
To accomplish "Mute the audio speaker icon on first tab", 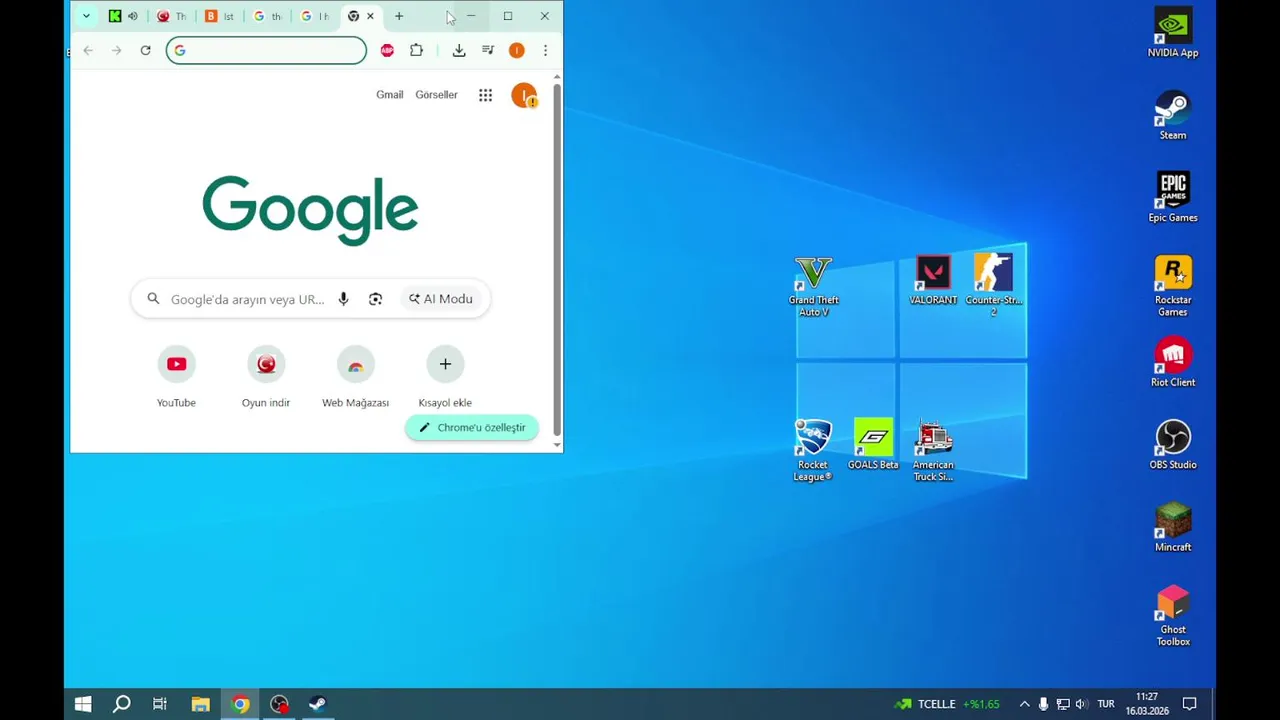I will [x=132, y=16].
